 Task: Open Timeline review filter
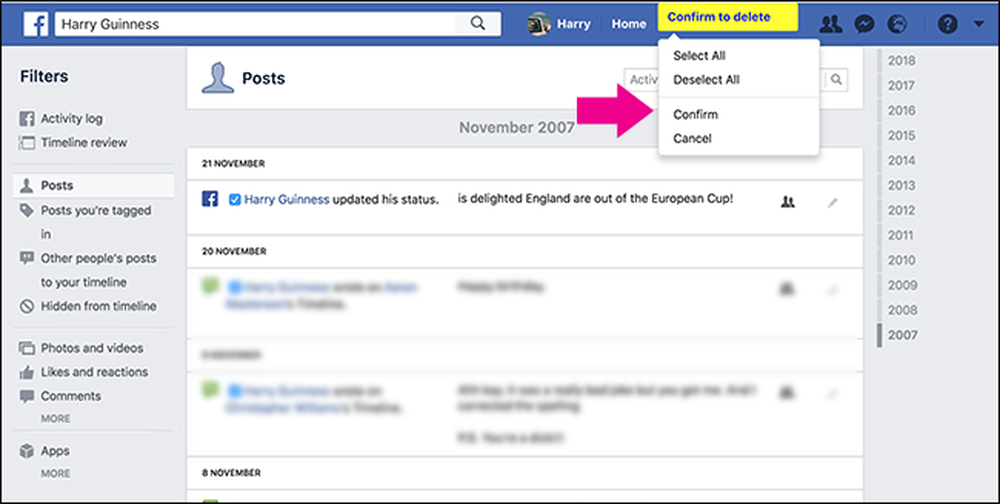(73, 142)
